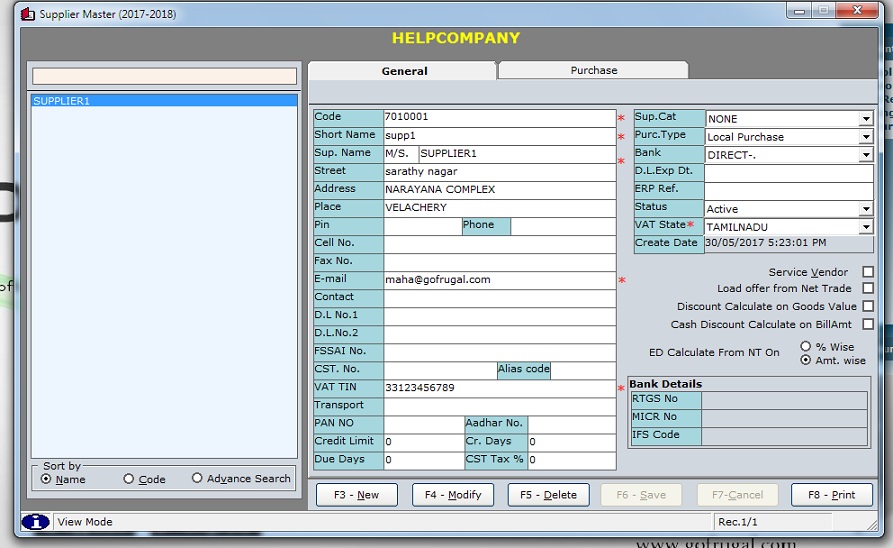Choose Sort by Code radio button
The height and width of the screenshot is (548, 893).
tap(128, 479)
